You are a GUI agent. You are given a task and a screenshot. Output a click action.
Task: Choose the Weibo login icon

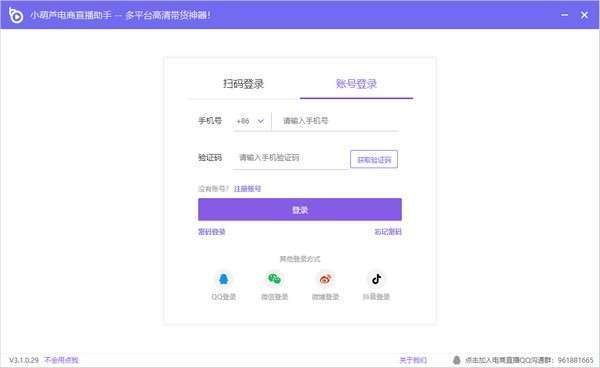pyautogui.click(x=325, y=279)
